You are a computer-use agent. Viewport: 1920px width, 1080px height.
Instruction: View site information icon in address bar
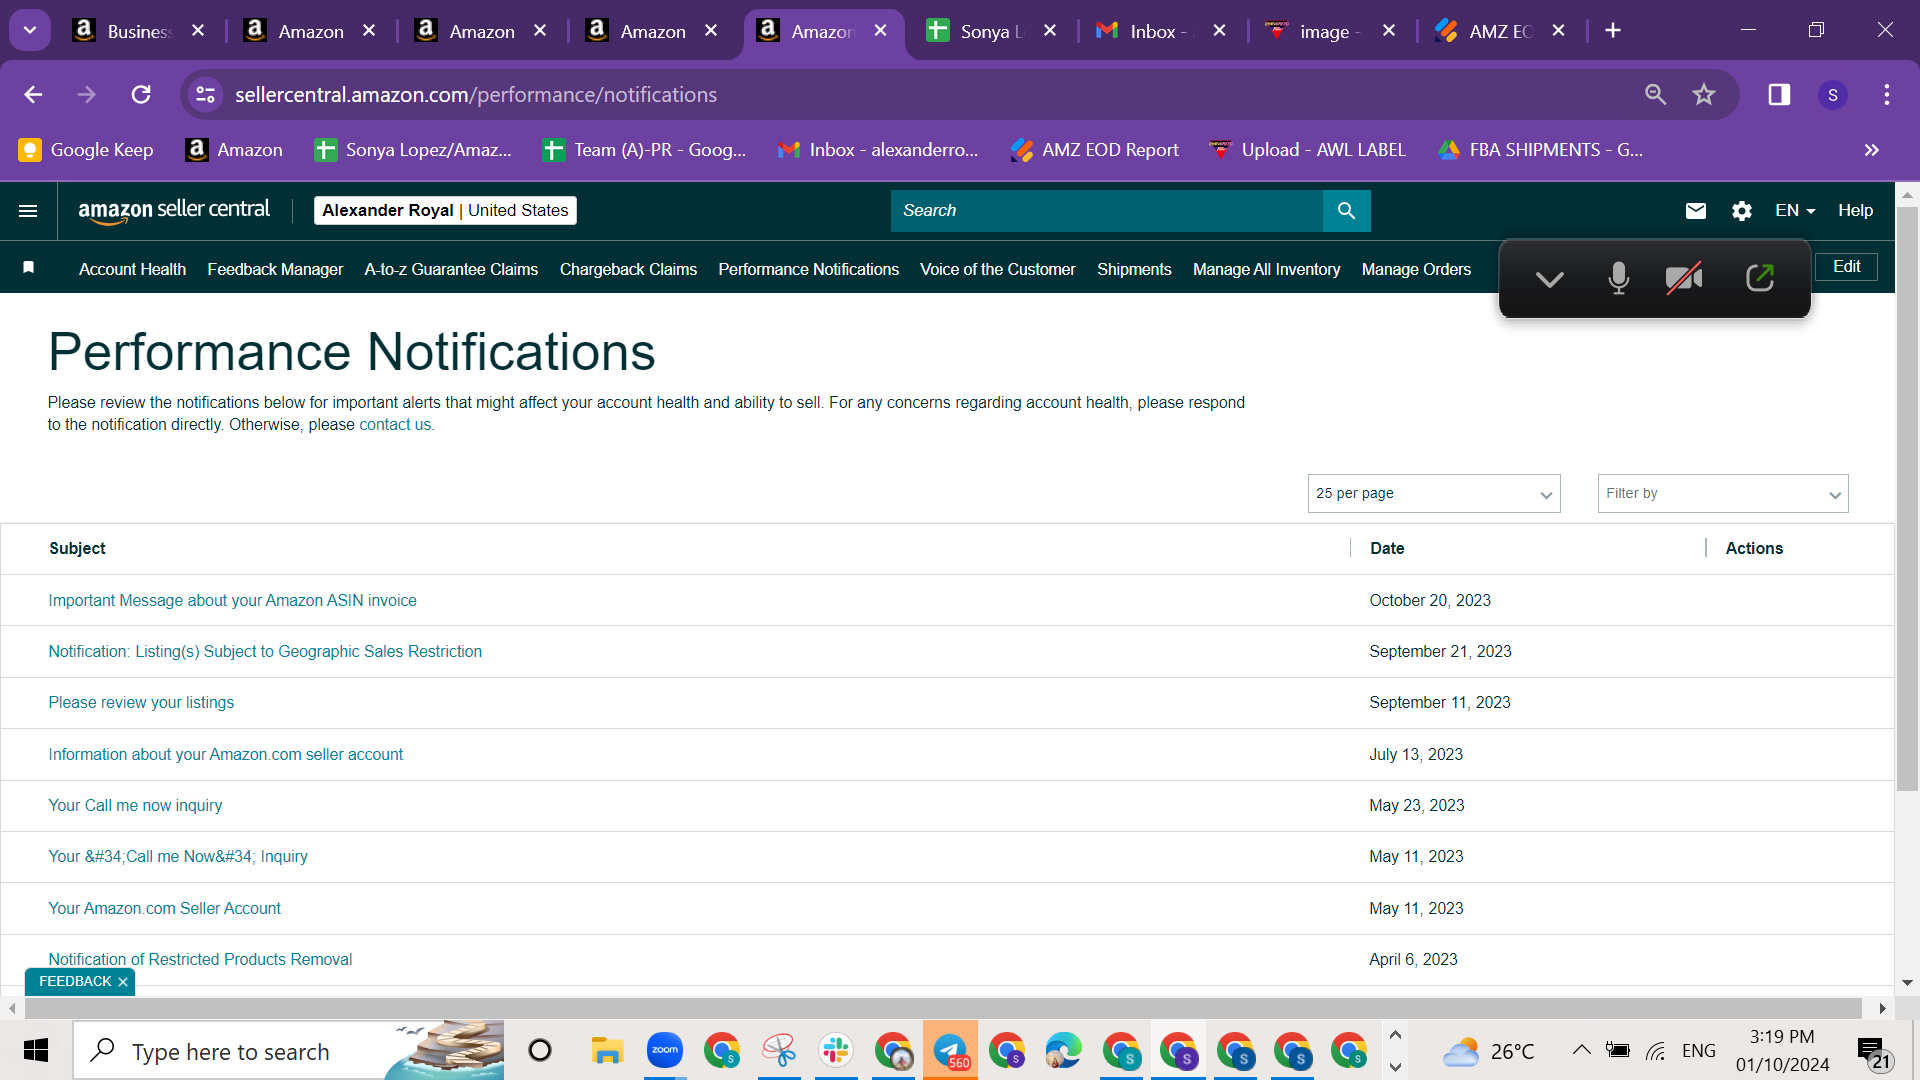tap(205, 94)
